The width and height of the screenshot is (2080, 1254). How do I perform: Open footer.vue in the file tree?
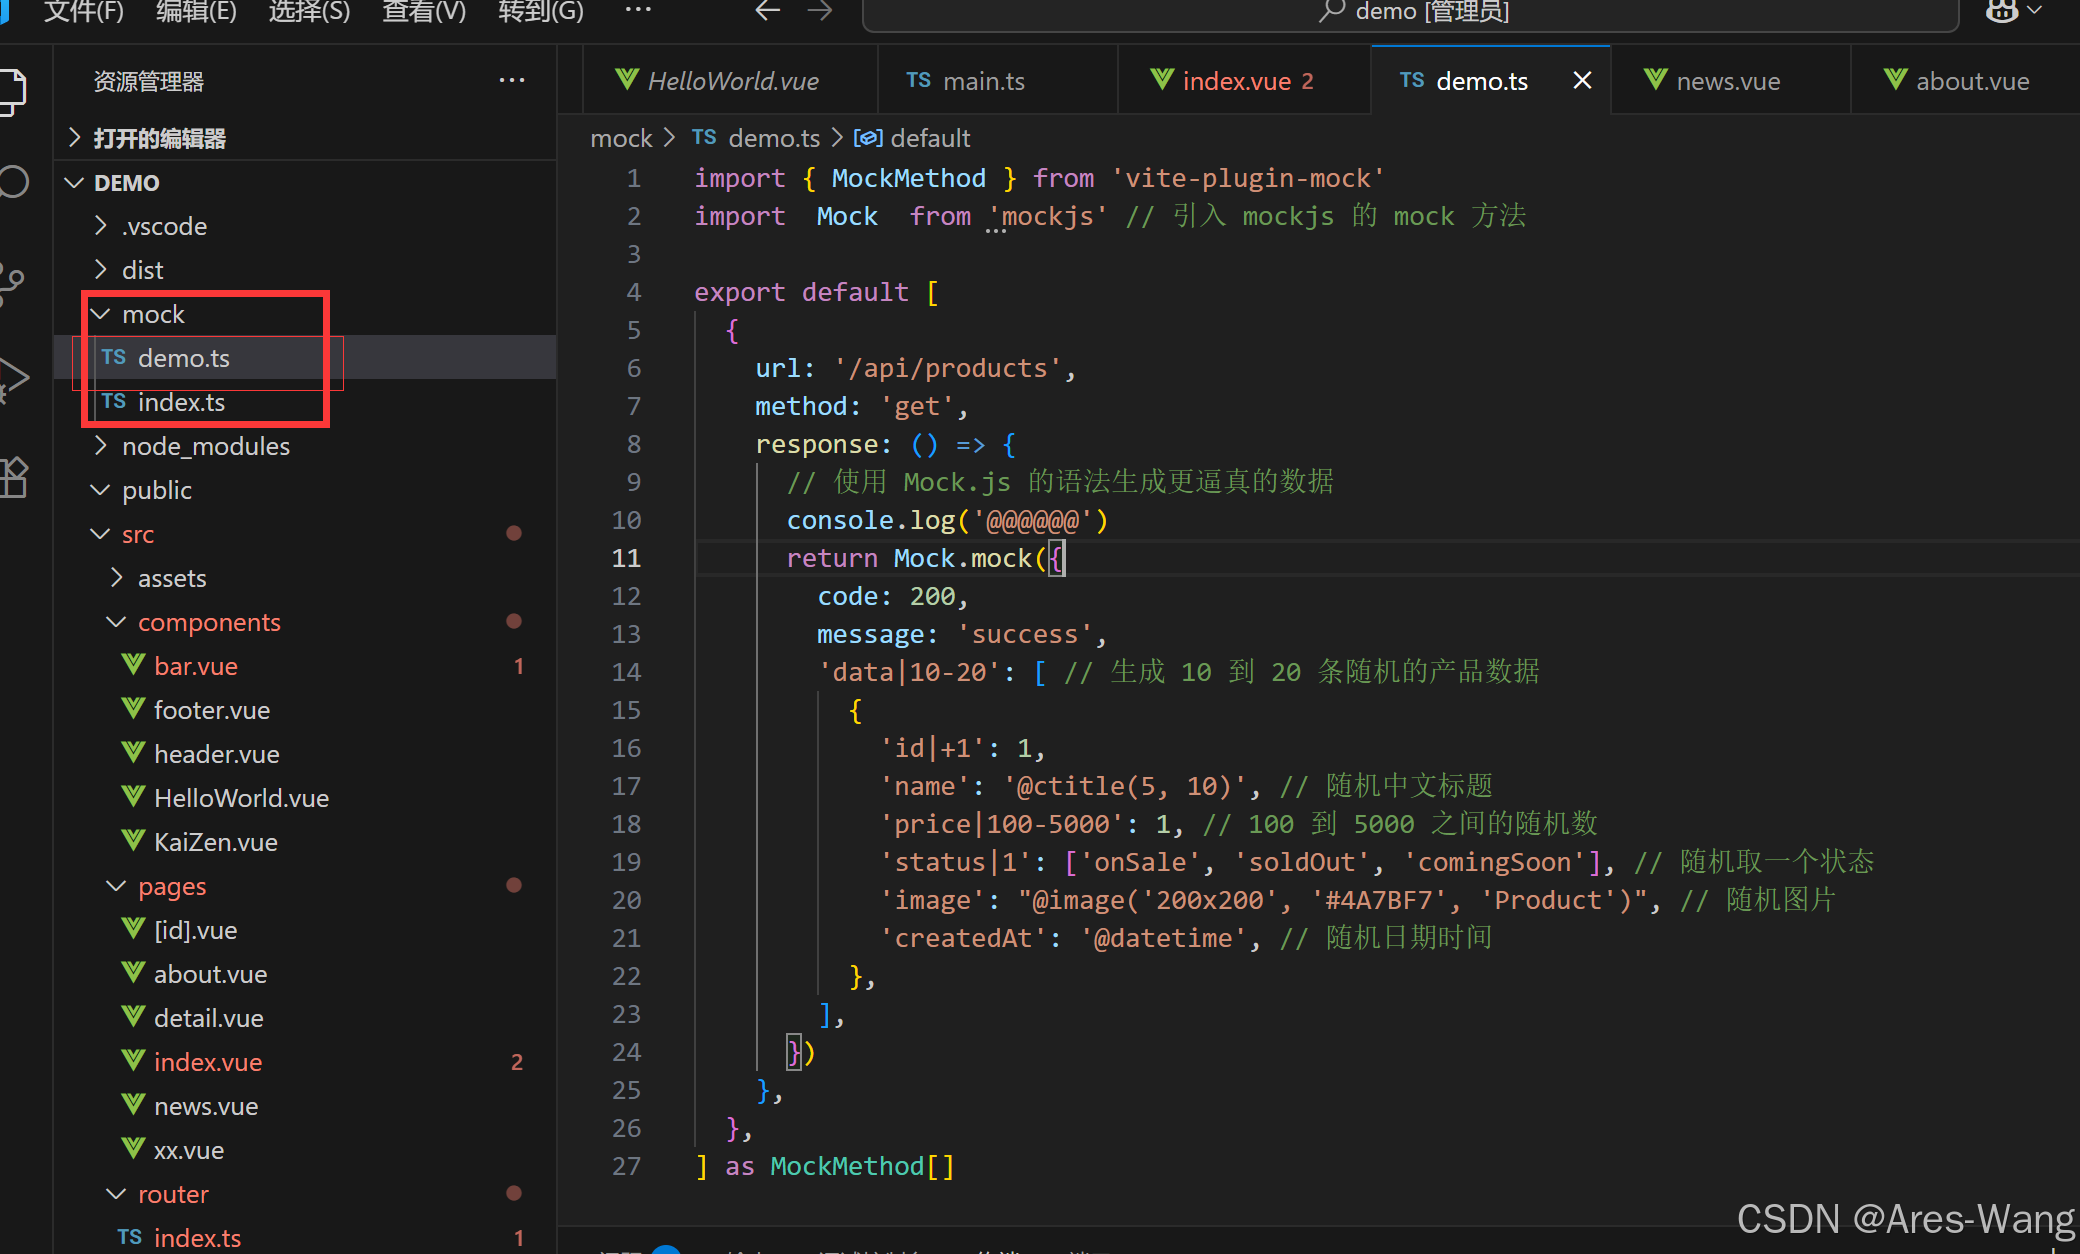pyautogui.click(x=305, y=710)
